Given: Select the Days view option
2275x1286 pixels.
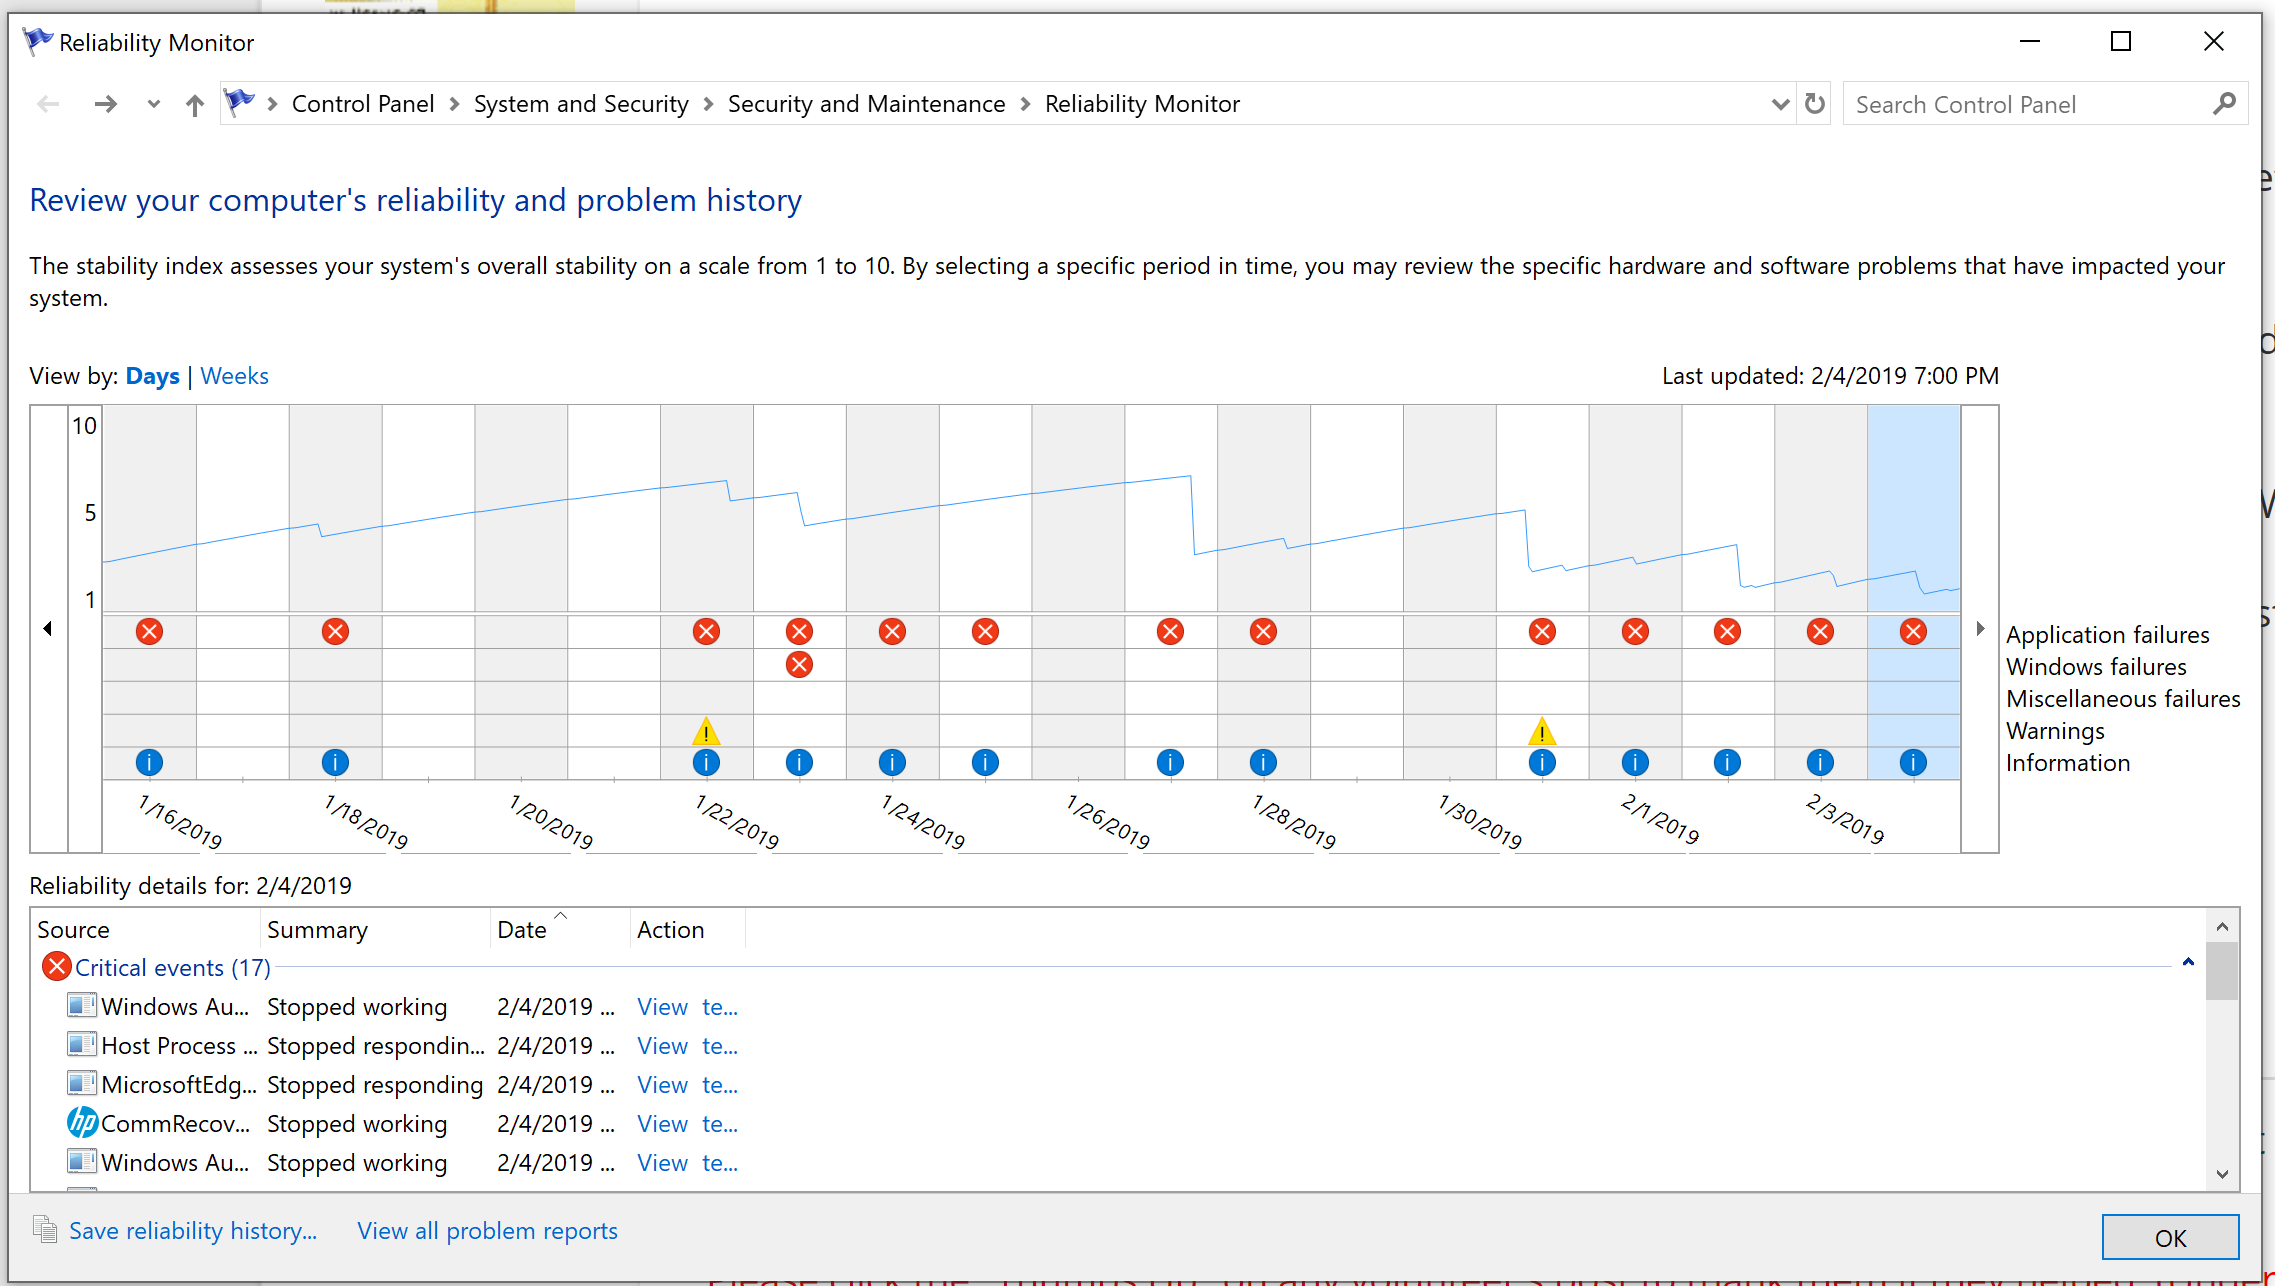Looking at the screenshot, I should [152, 376].
